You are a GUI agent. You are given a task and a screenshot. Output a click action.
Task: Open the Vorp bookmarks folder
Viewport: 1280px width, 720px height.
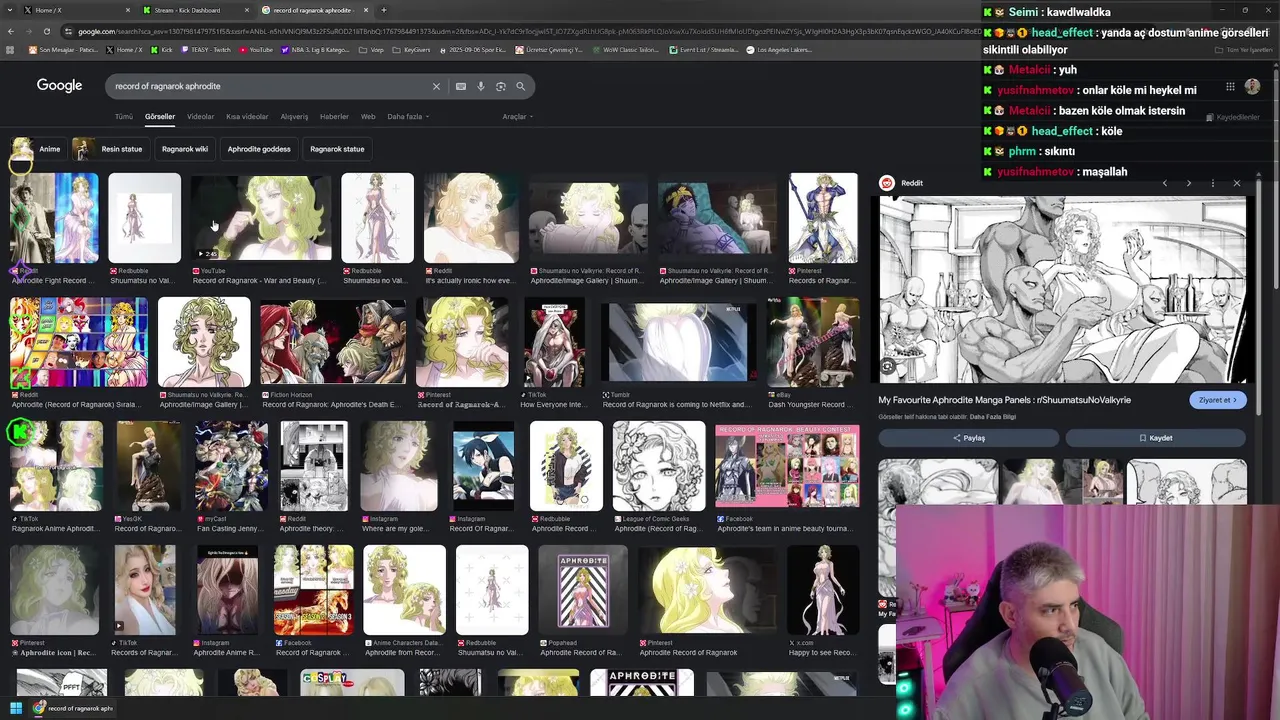point(371,49)
